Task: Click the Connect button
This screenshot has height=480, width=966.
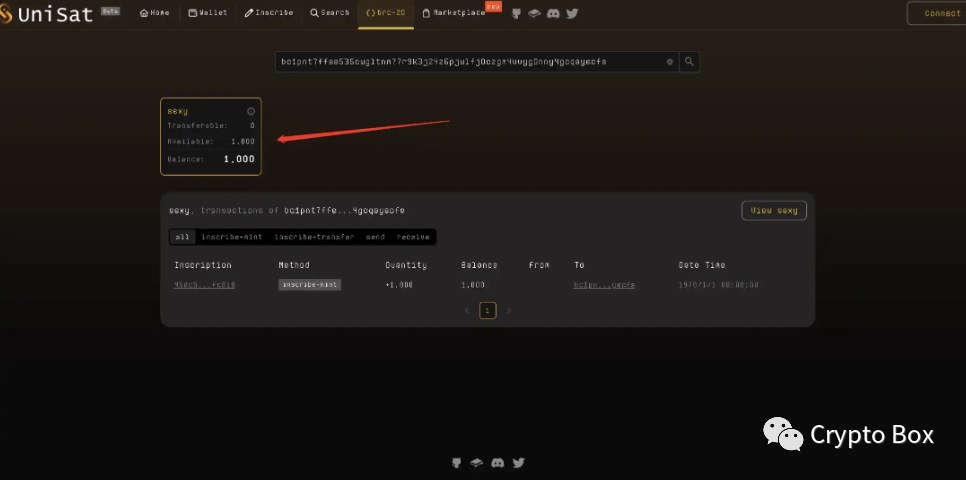Action: click(937, 14)
